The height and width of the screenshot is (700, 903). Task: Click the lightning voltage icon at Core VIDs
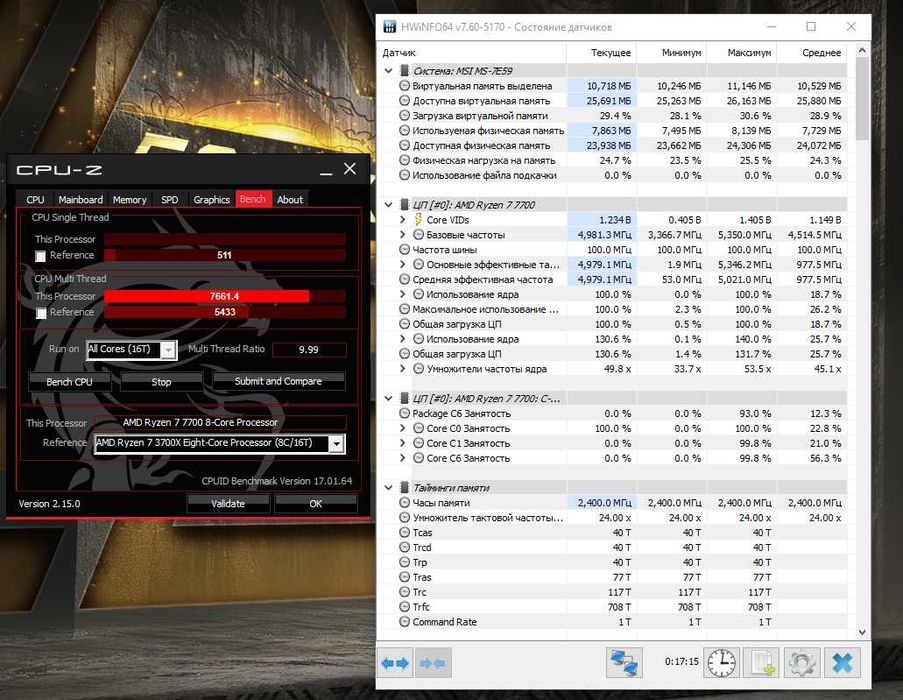(419, 220)
